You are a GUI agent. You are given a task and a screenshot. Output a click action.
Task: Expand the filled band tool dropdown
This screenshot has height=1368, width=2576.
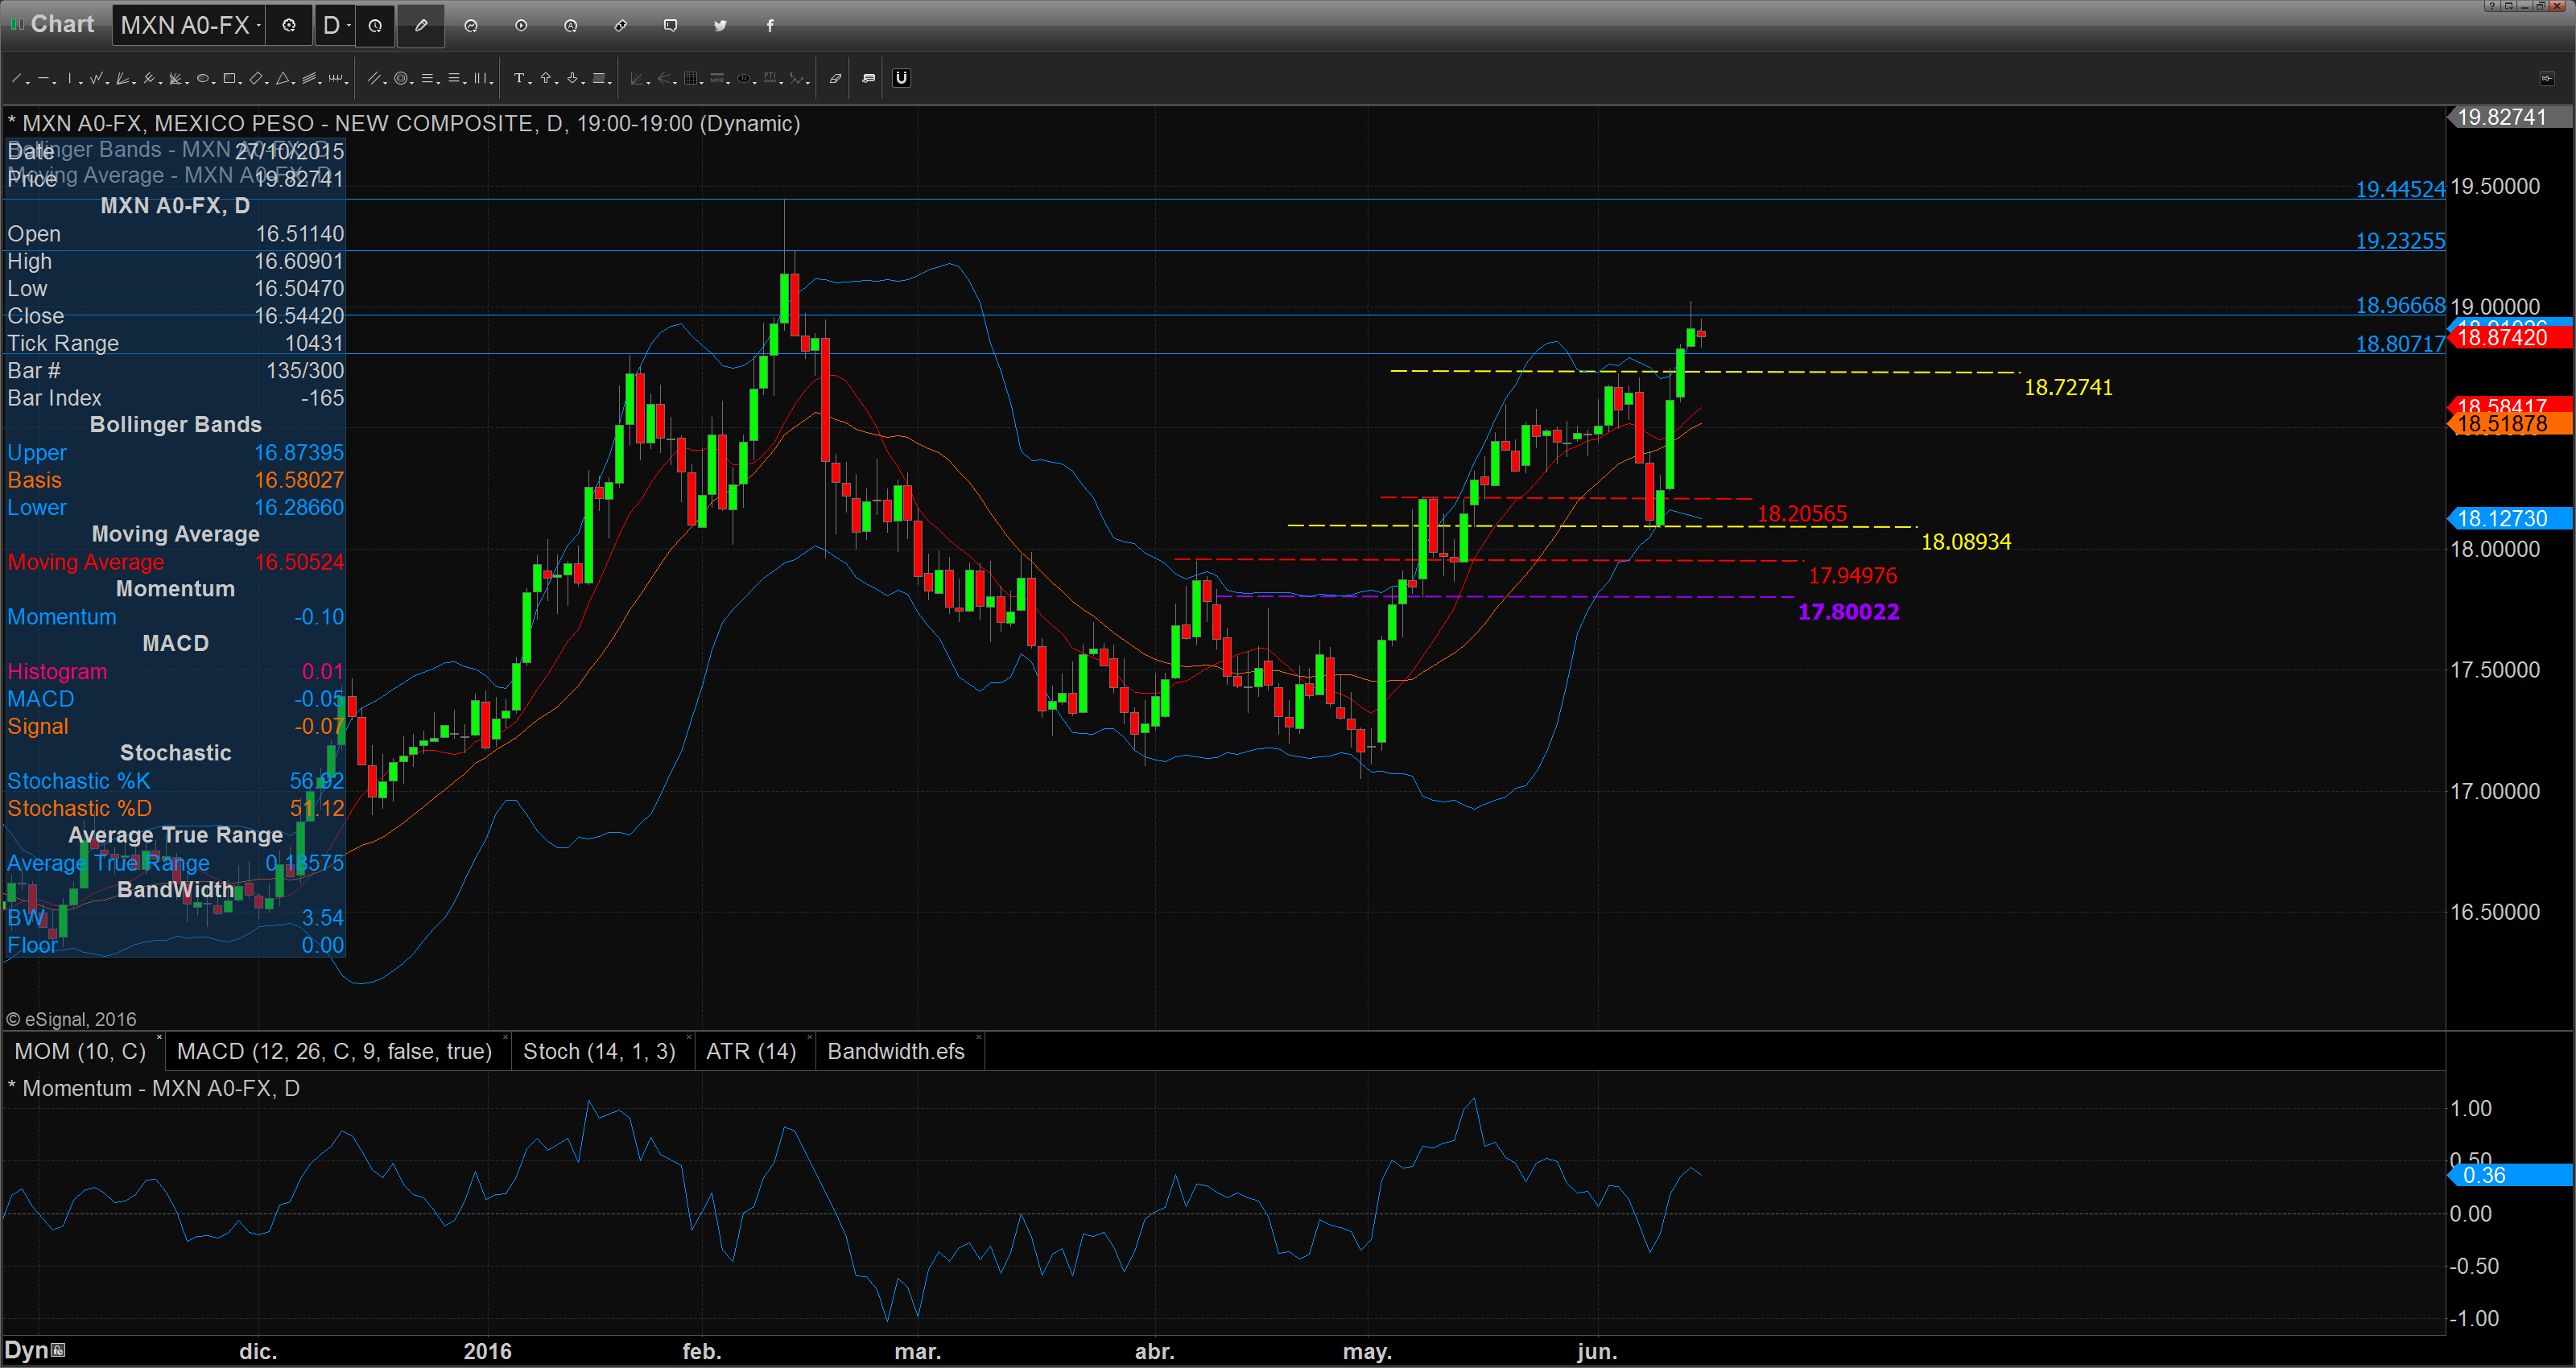(x=610, y=83)
